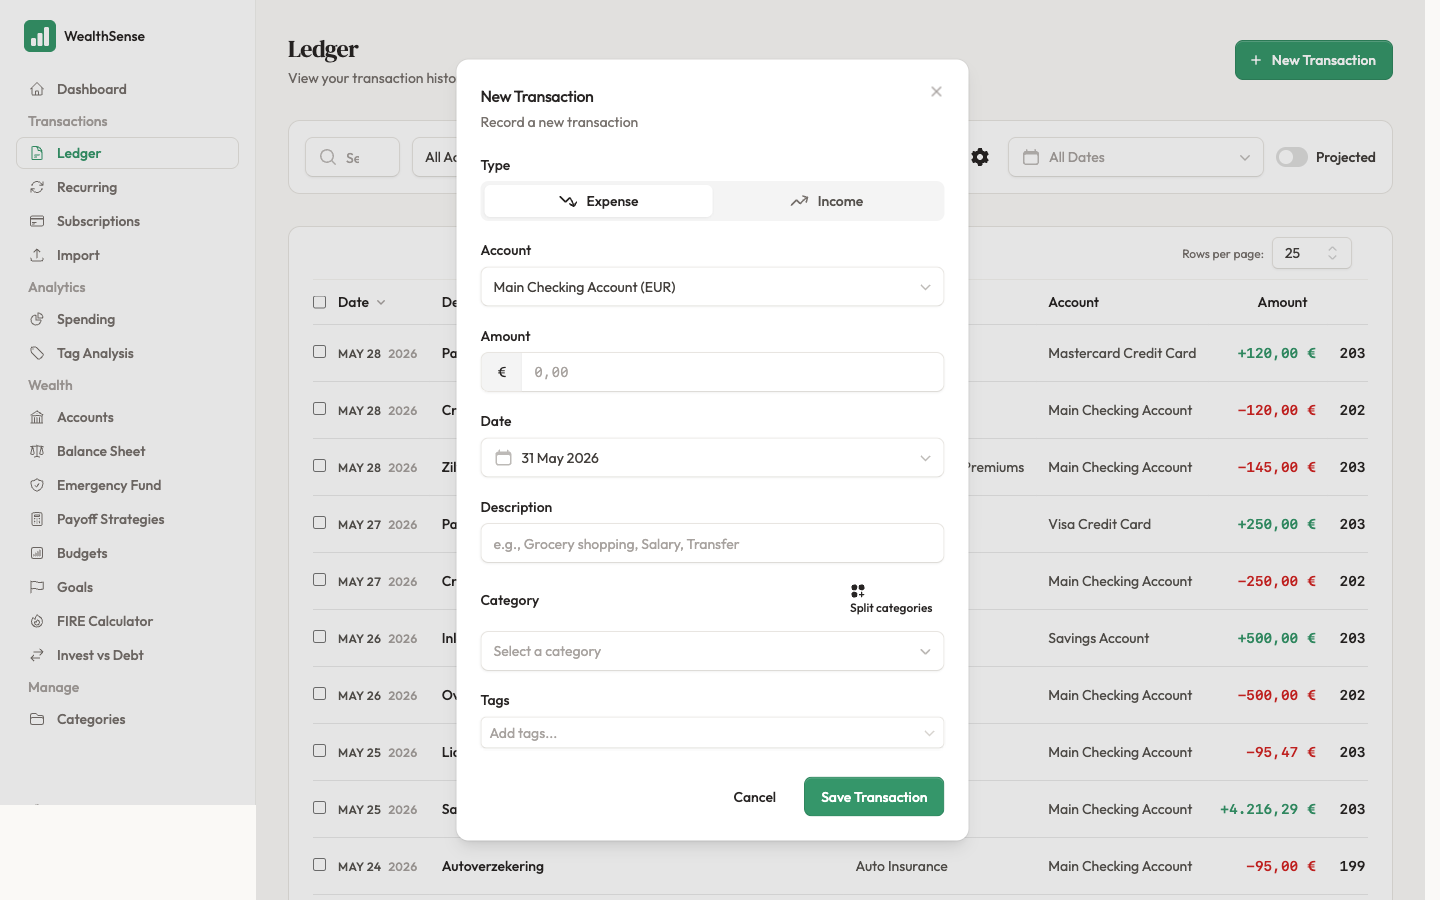Click the ledger search field
The height and width of the screenshot is (900, 1440).
point(352,157)
